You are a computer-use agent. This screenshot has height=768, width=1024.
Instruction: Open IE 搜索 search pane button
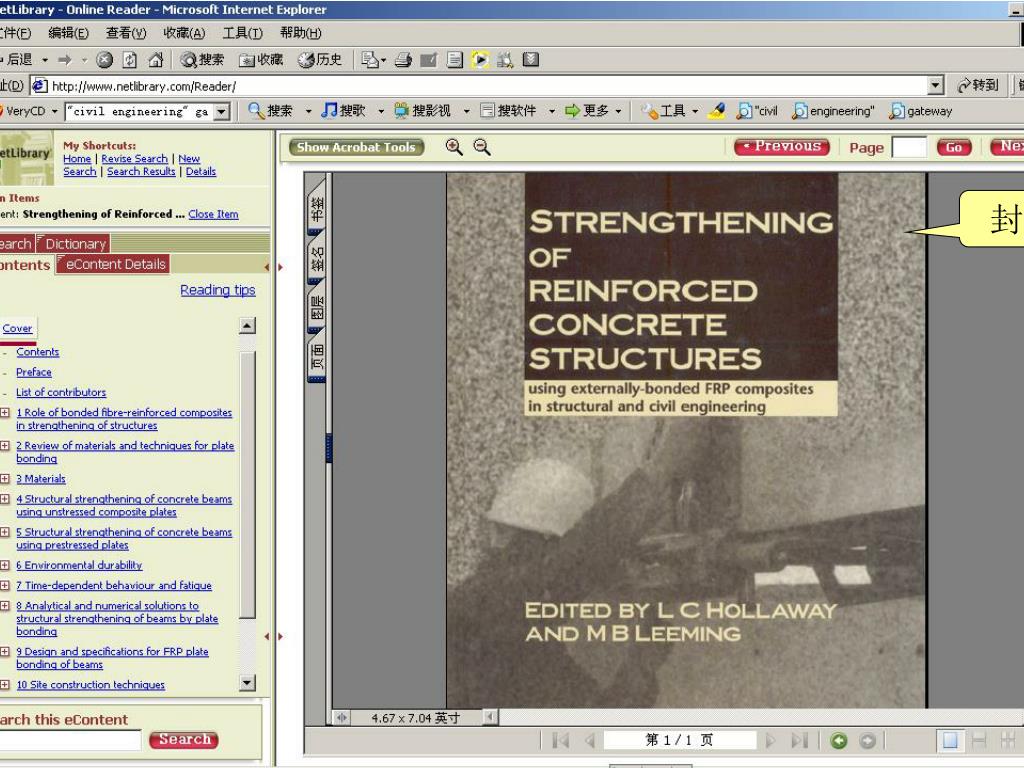click(x=202, y=60)
